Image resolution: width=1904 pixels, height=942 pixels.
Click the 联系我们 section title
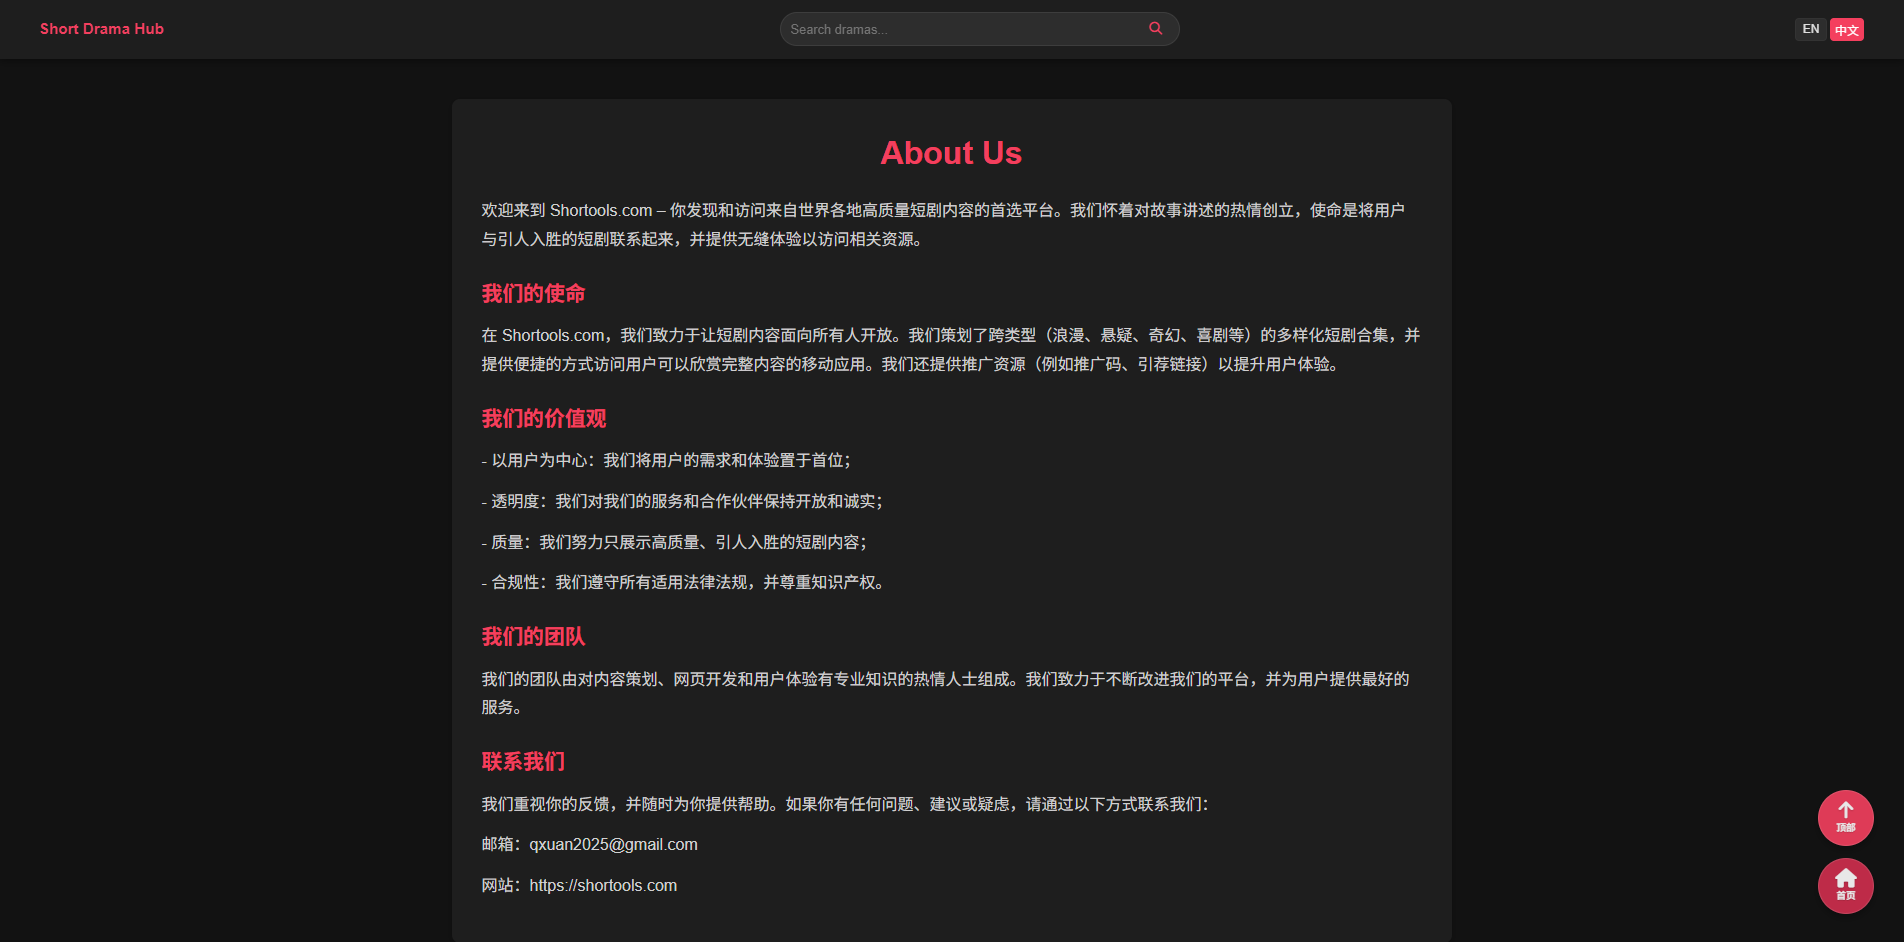coord(522,761)
